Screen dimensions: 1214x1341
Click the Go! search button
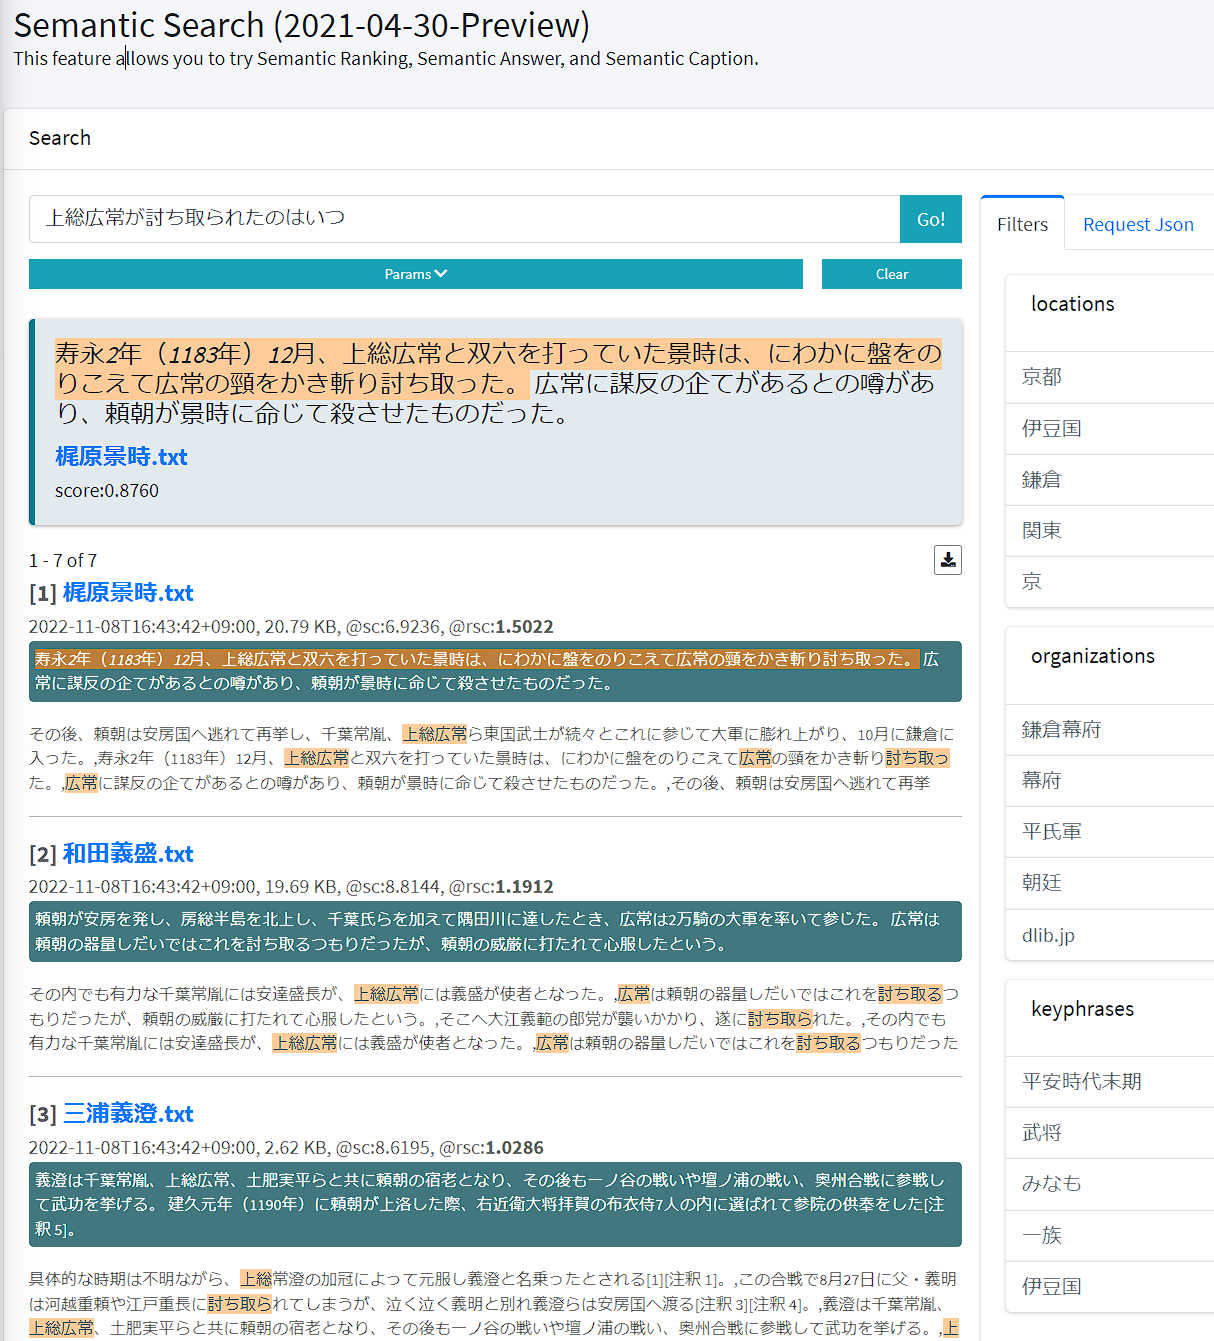coord(930,219)
